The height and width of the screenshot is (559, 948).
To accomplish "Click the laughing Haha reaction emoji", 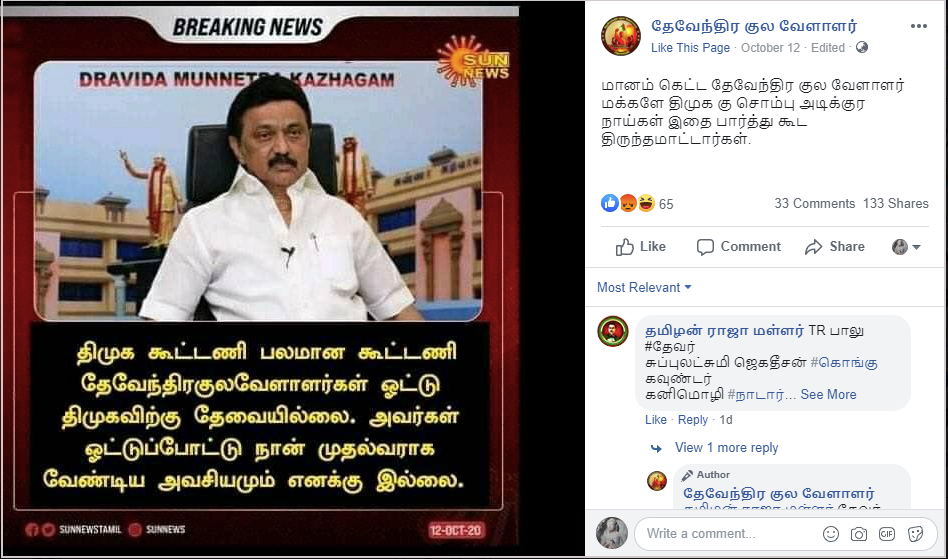I will (646, 203).
